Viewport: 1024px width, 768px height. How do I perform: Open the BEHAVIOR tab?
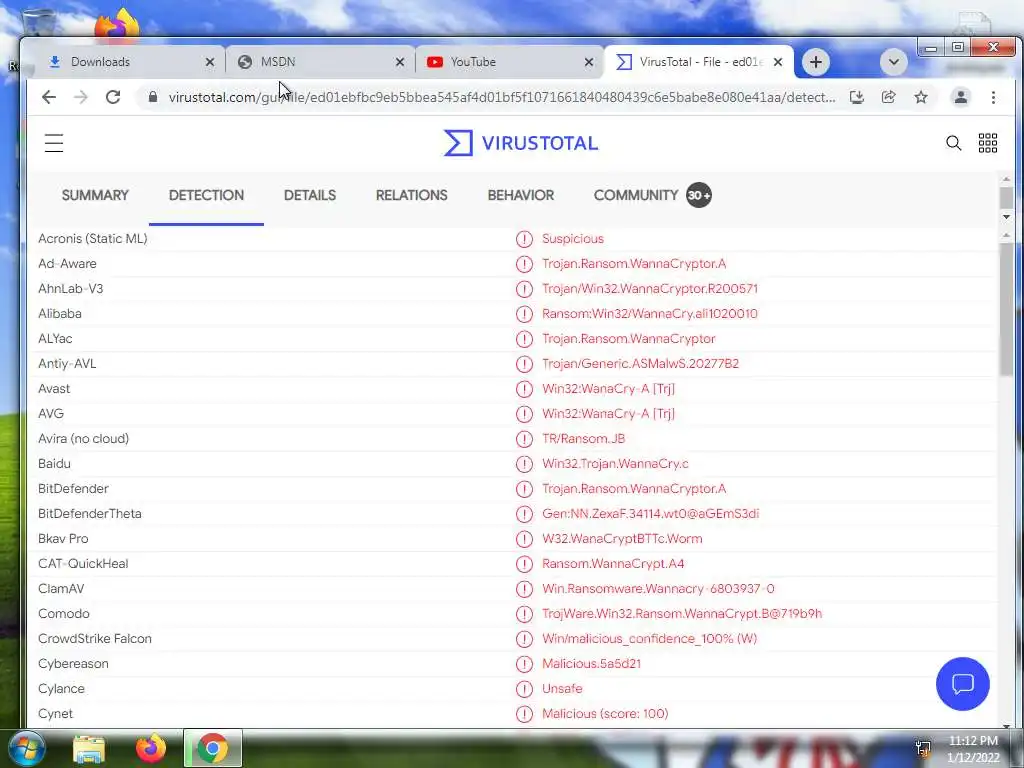click(x=520, y=195)
